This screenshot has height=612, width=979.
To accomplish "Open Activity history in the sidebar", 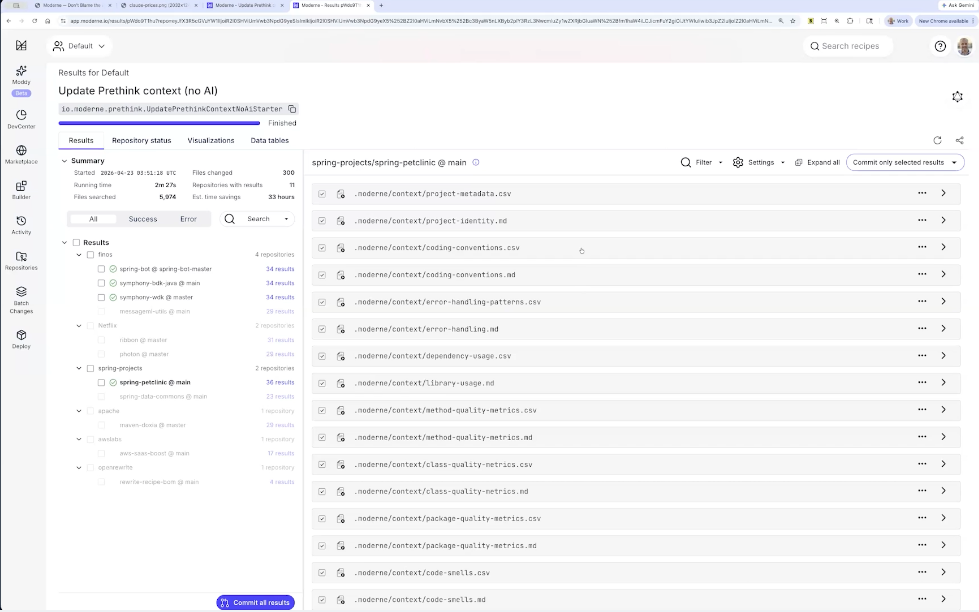I will click(x=21, y=225).
